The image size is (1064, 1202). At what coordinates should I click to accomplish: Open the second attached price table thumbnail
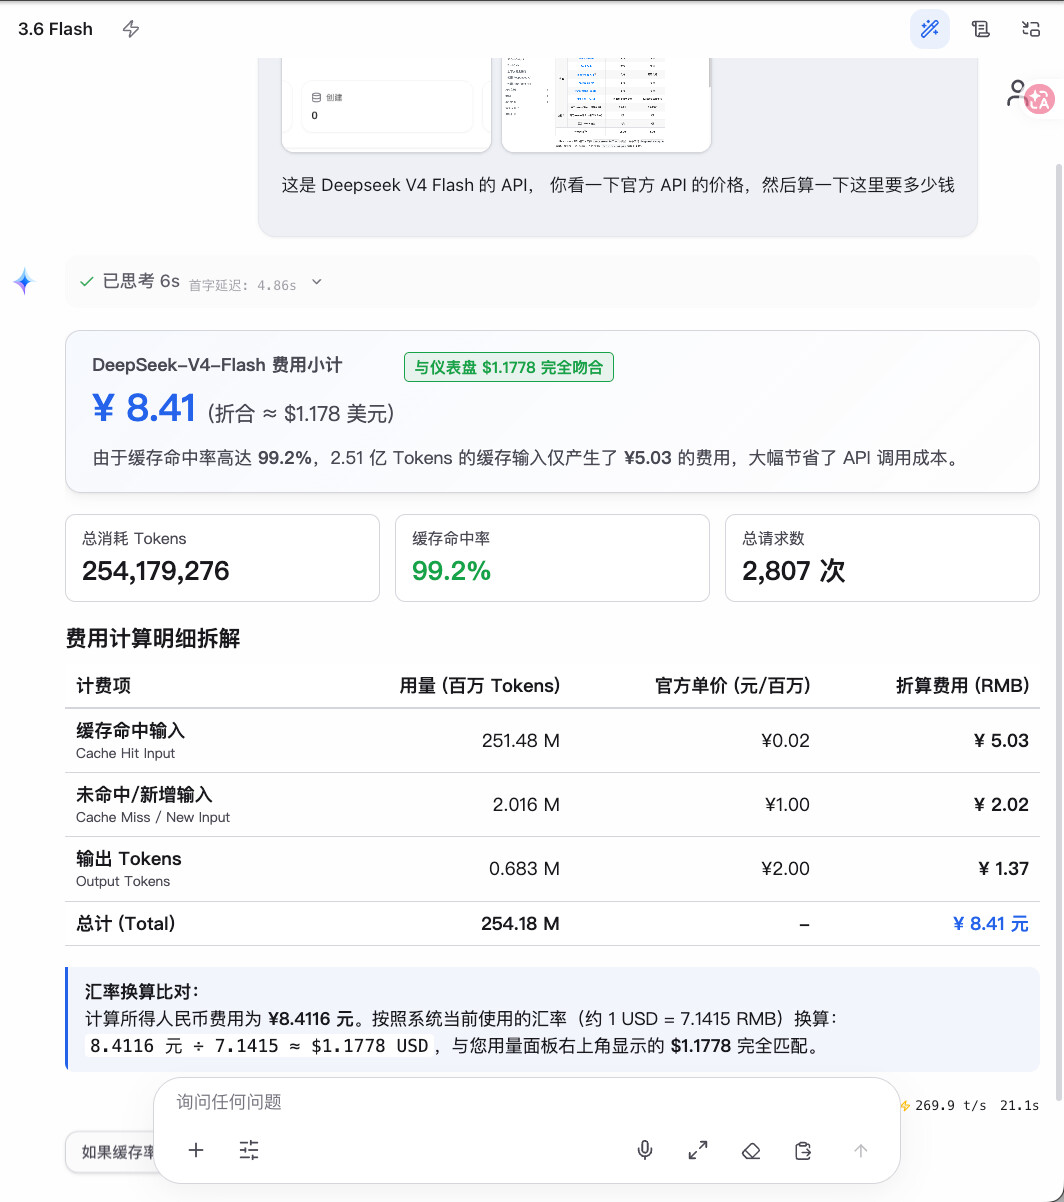(606, 104)
